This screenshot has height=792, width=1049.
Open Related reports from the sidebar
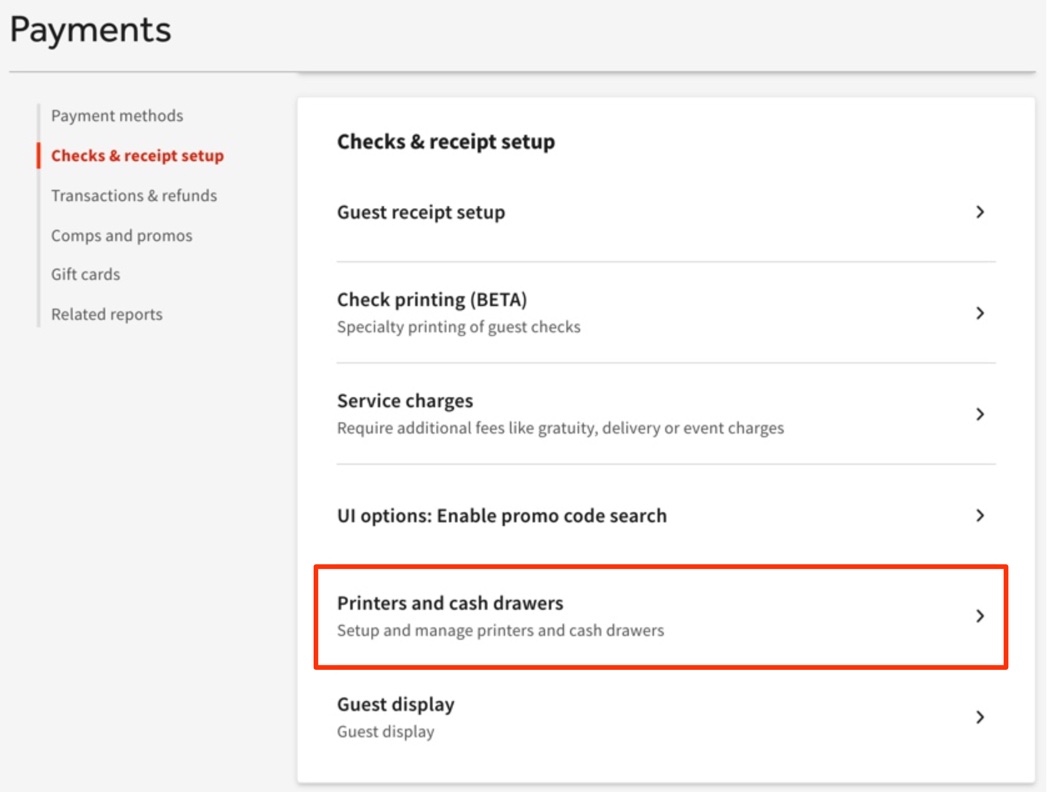pyautogui.click(x=107, y=314)
